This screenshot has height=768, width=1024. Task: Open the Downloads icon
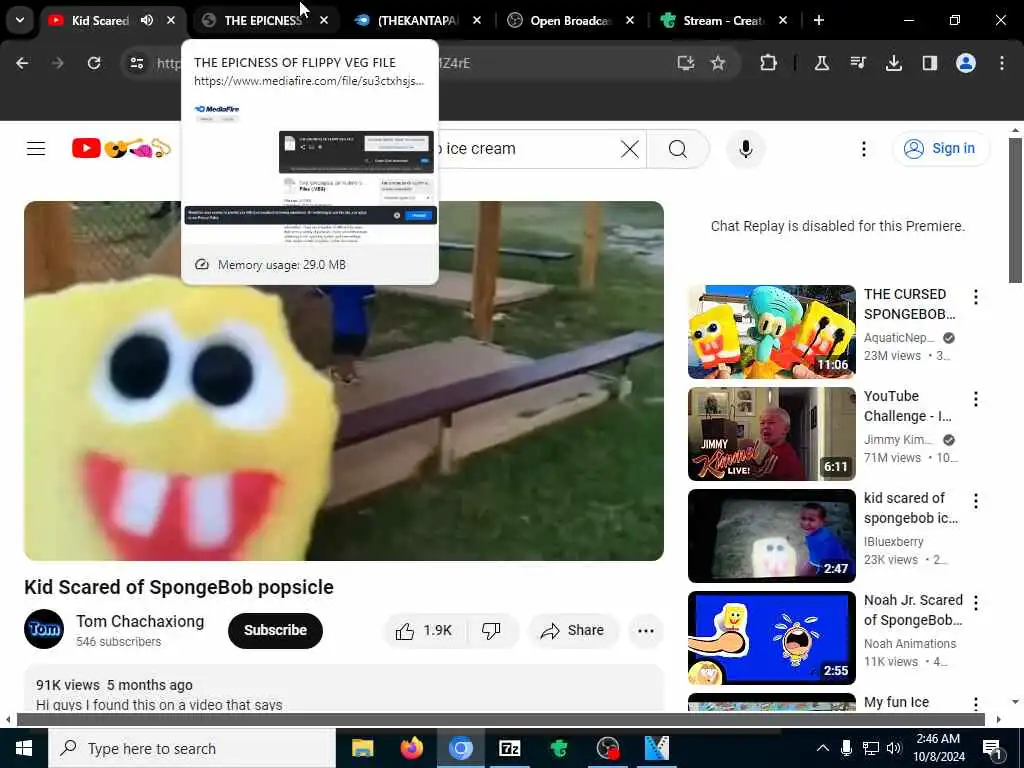(x=893, y=63)
